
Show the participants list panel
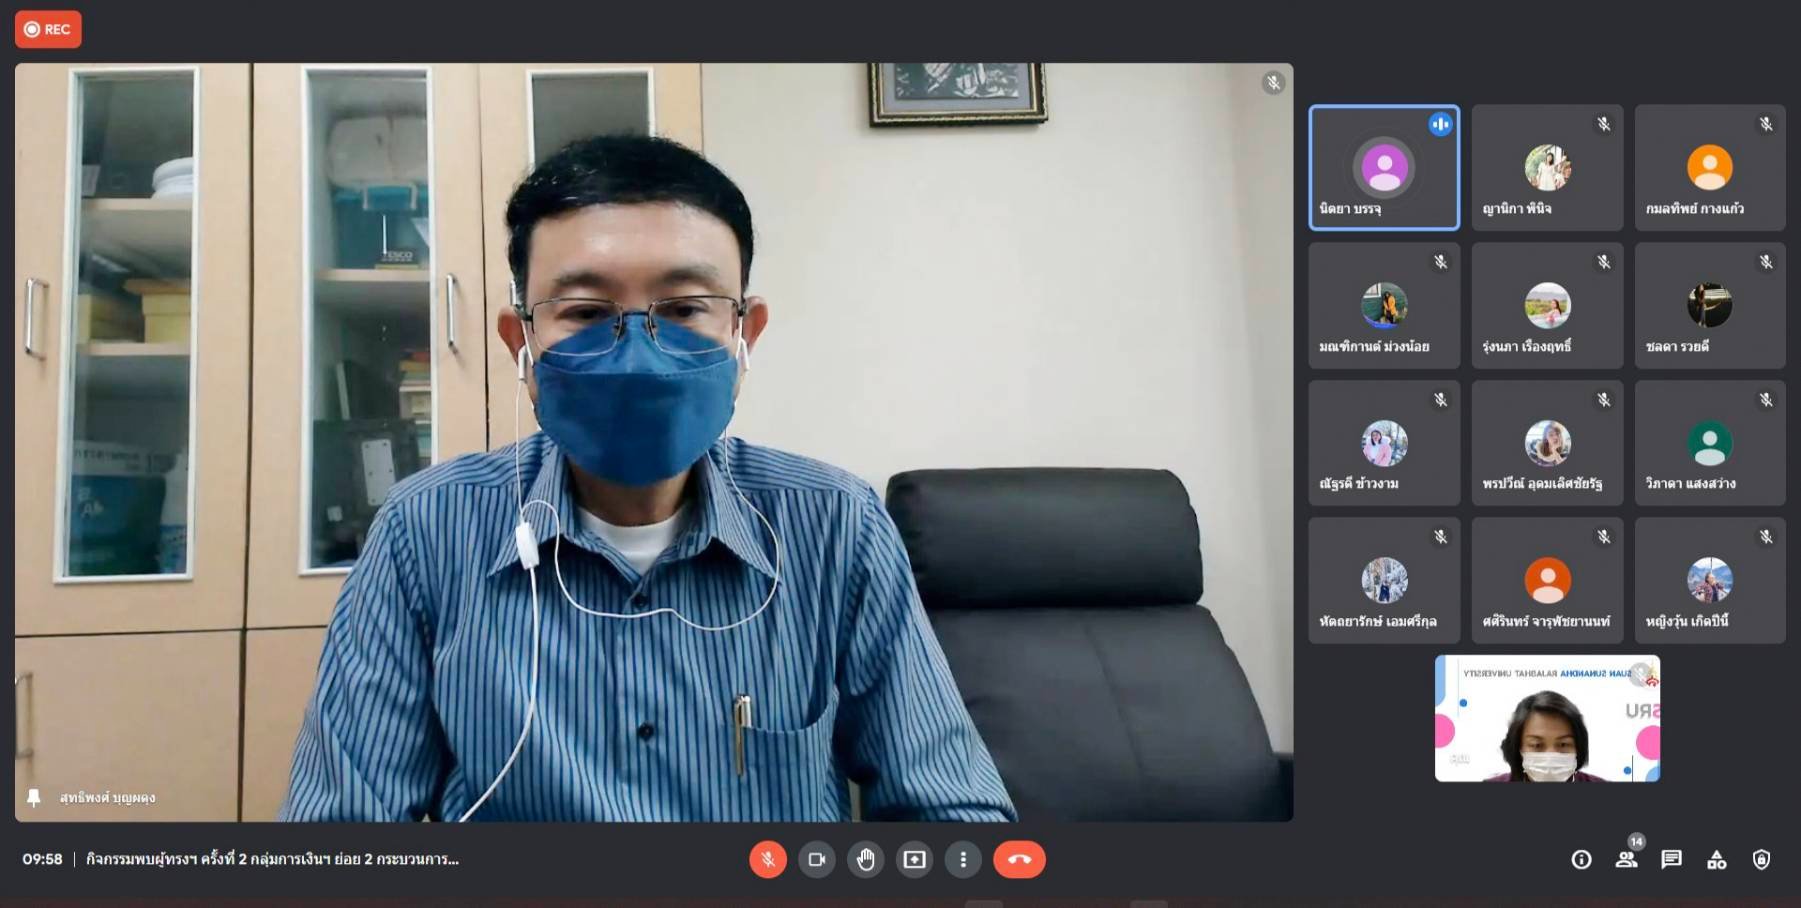[x=1626, y=859]
